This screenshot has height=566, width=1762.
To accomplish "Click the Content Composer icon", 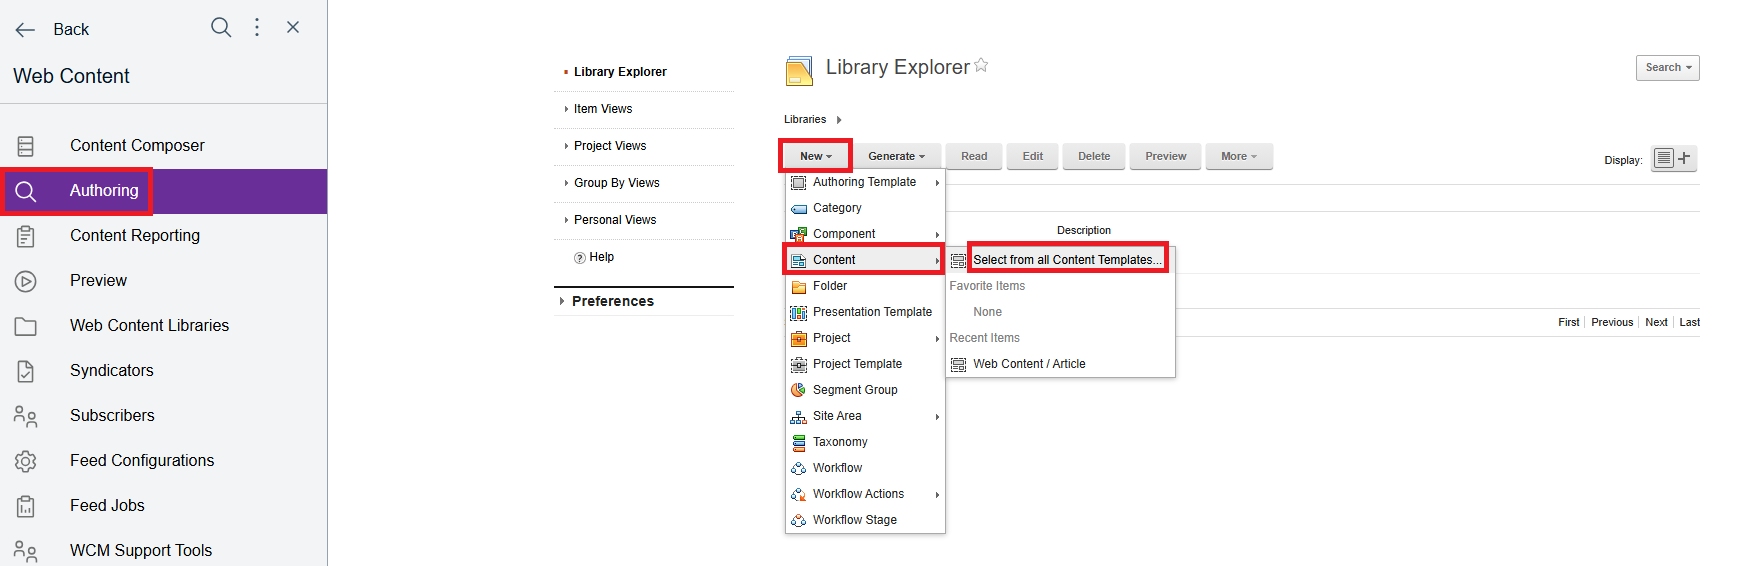I will pos(26,146).
